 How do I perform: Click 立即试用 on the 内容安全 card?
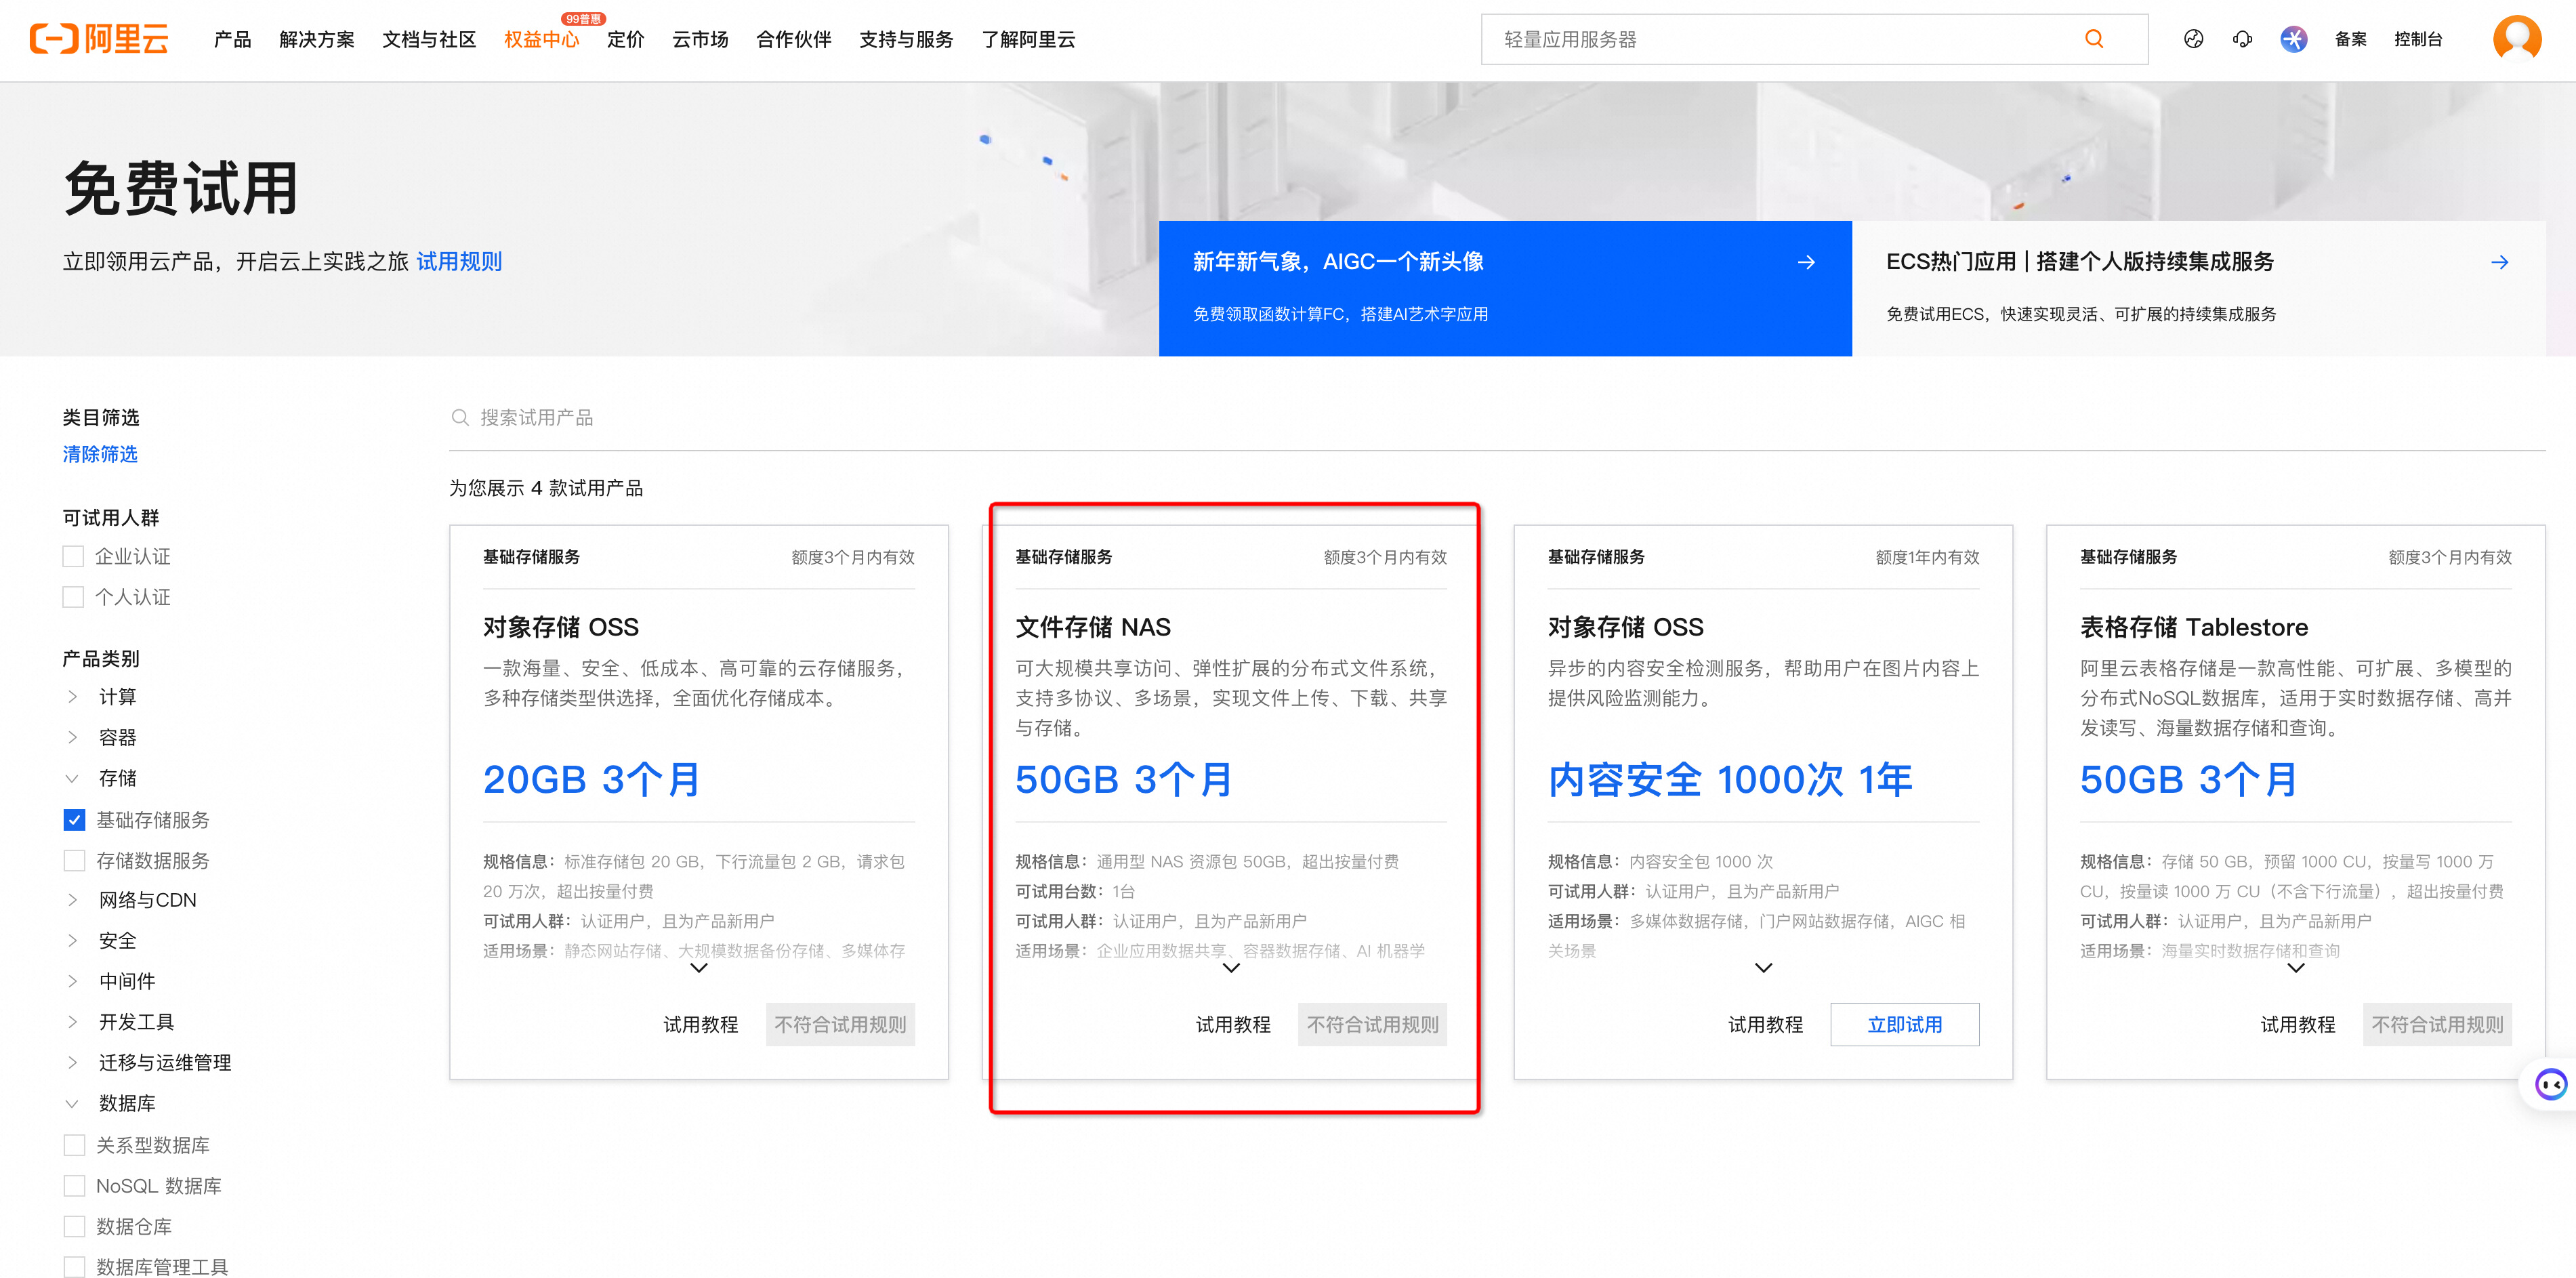point(1905,1025)
